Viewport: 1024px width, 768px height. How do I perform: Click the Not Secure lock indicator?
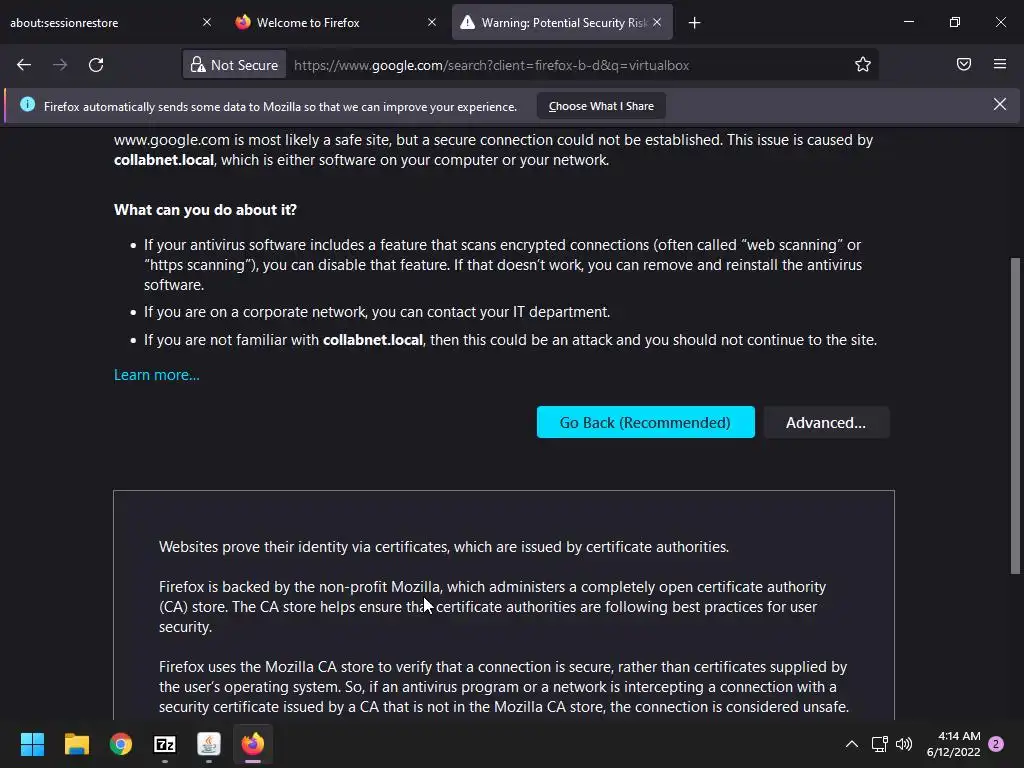tap(234, 65)
